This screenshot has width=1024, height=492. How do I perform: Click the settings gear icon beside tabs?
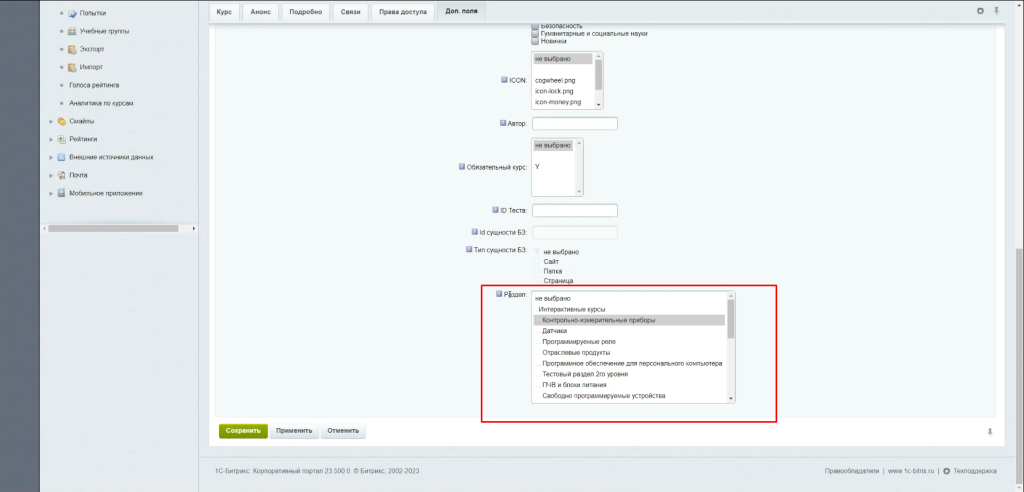(980, 10)
